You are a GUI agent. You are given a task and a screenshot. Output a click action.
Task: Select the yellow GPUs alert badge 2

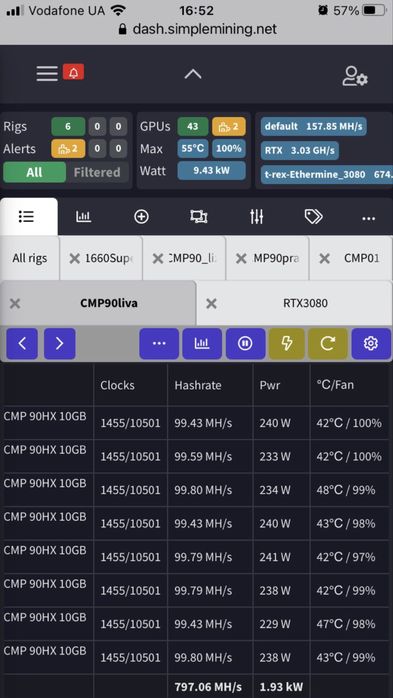coord(229,126)
